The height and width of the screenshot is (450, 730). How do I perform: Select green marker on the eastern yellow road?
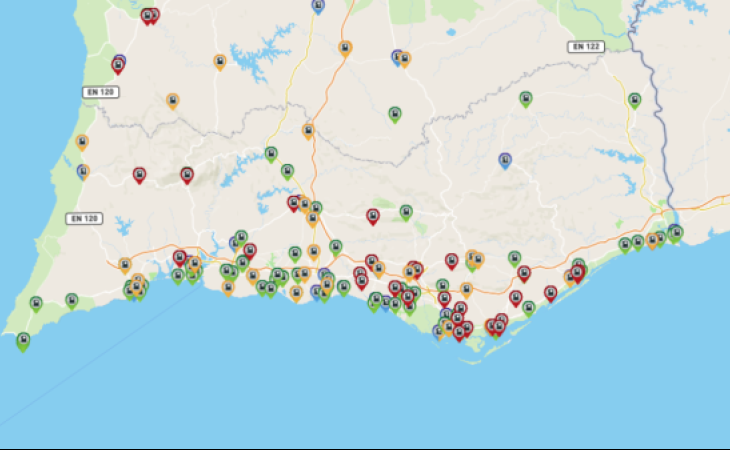[x=634, y=101]
